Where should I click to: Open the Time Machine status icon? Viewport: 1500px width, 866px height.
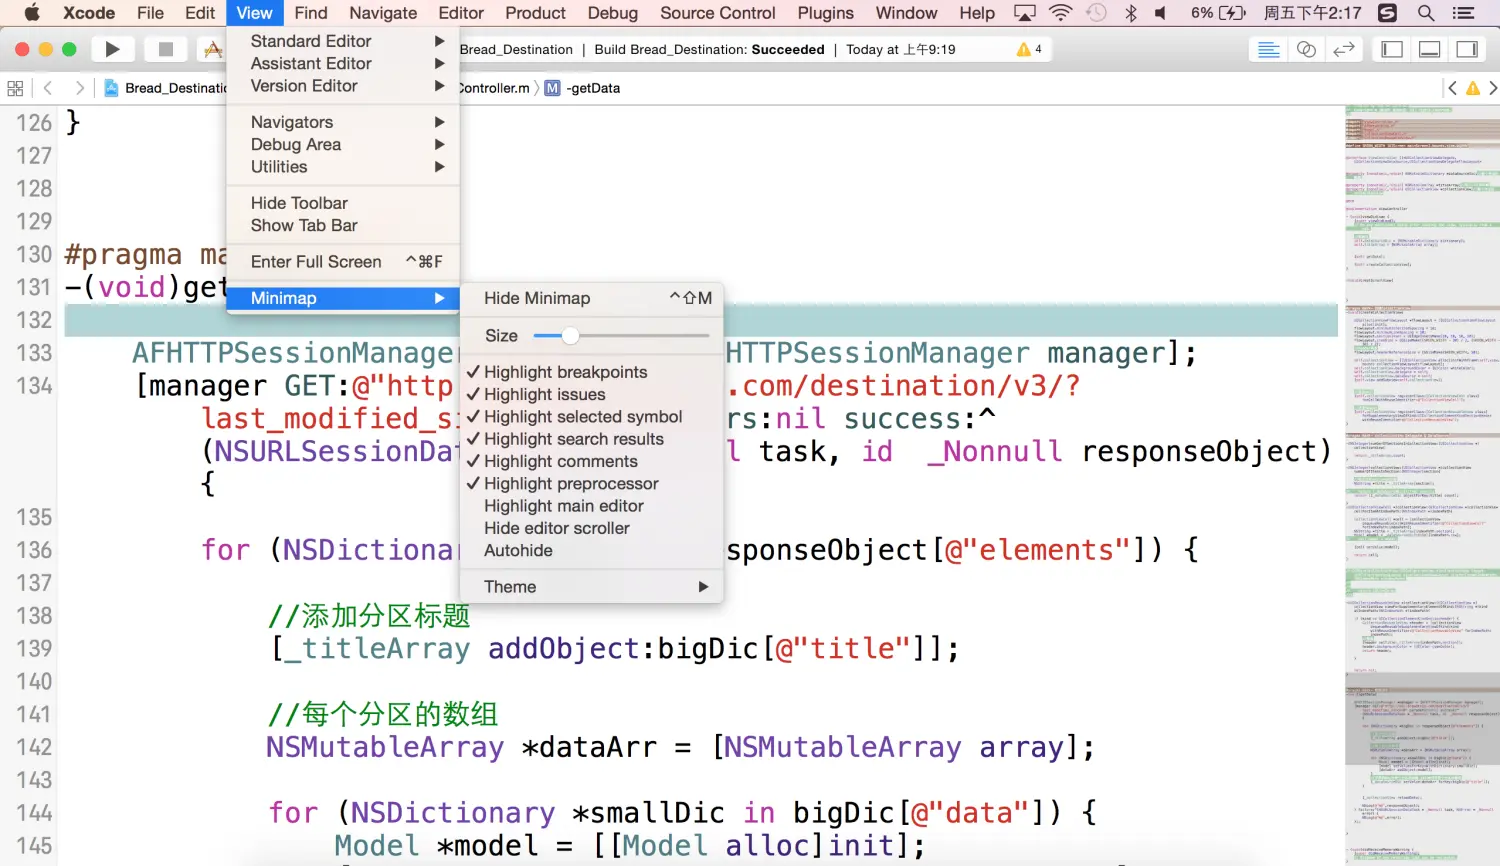click(x=1096, y=13)
